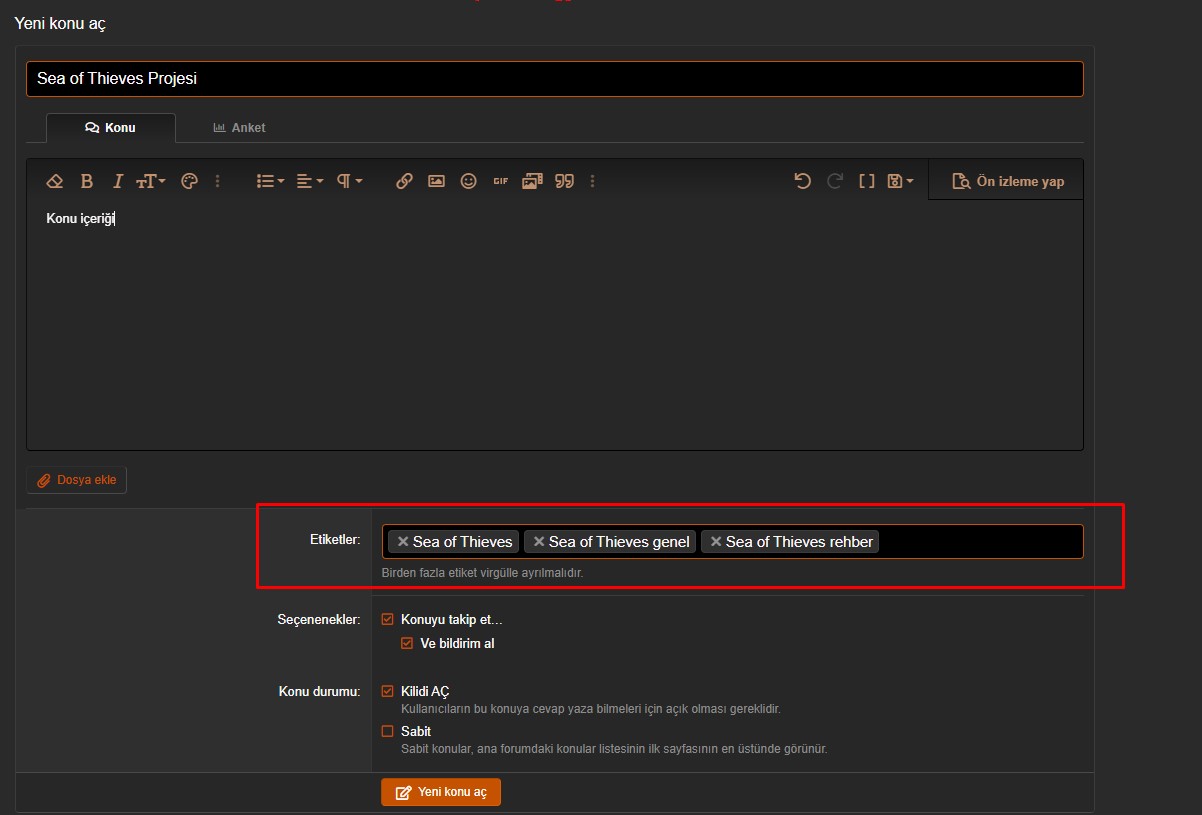Redo the last edit
The image size is (1202, 815).
(834, 181)
